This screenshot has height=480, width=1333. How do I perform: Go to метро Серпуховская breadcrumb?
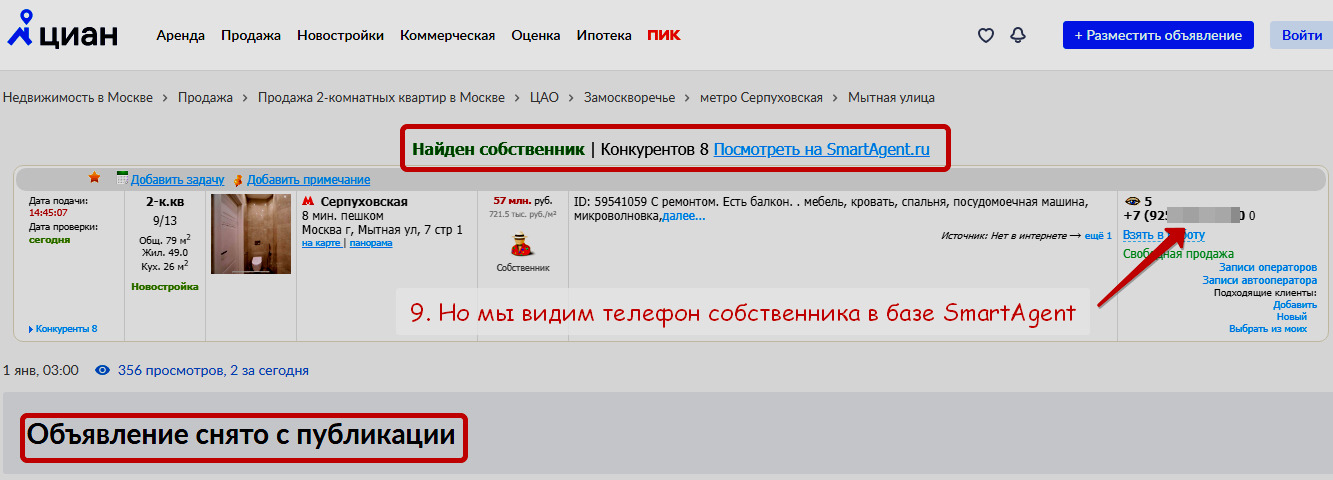761,97
